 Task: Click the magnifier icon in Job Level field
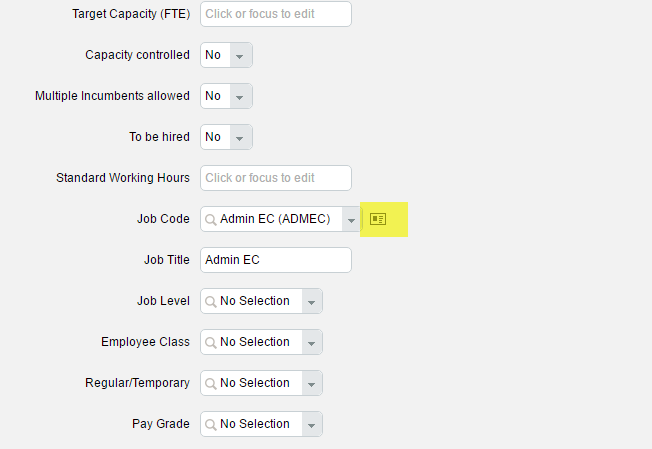(211, 301)
